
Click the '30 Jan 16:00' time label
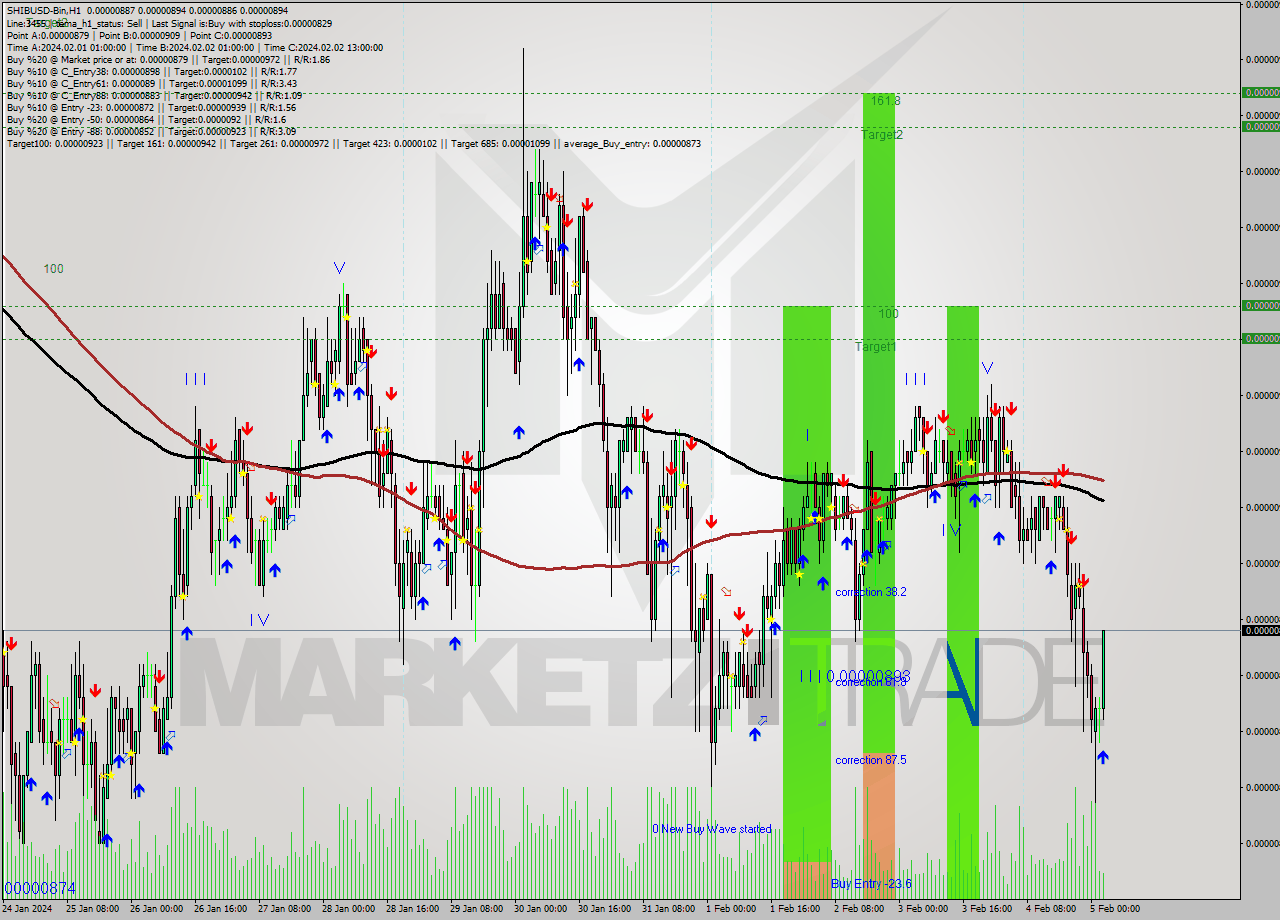click(605, 909)
